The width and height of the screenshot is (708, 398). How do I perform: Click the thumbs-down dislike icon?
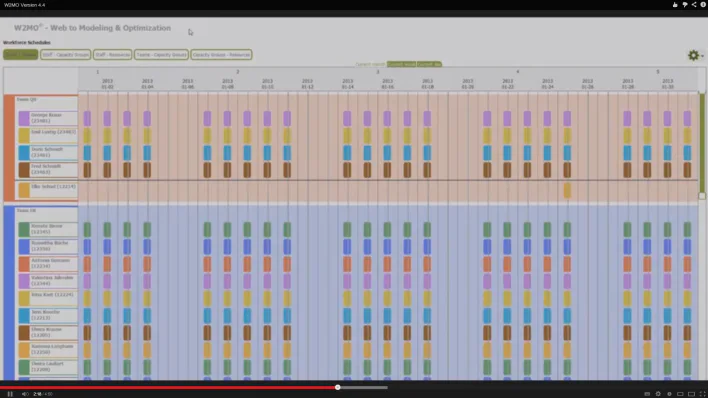coord(685,5)
